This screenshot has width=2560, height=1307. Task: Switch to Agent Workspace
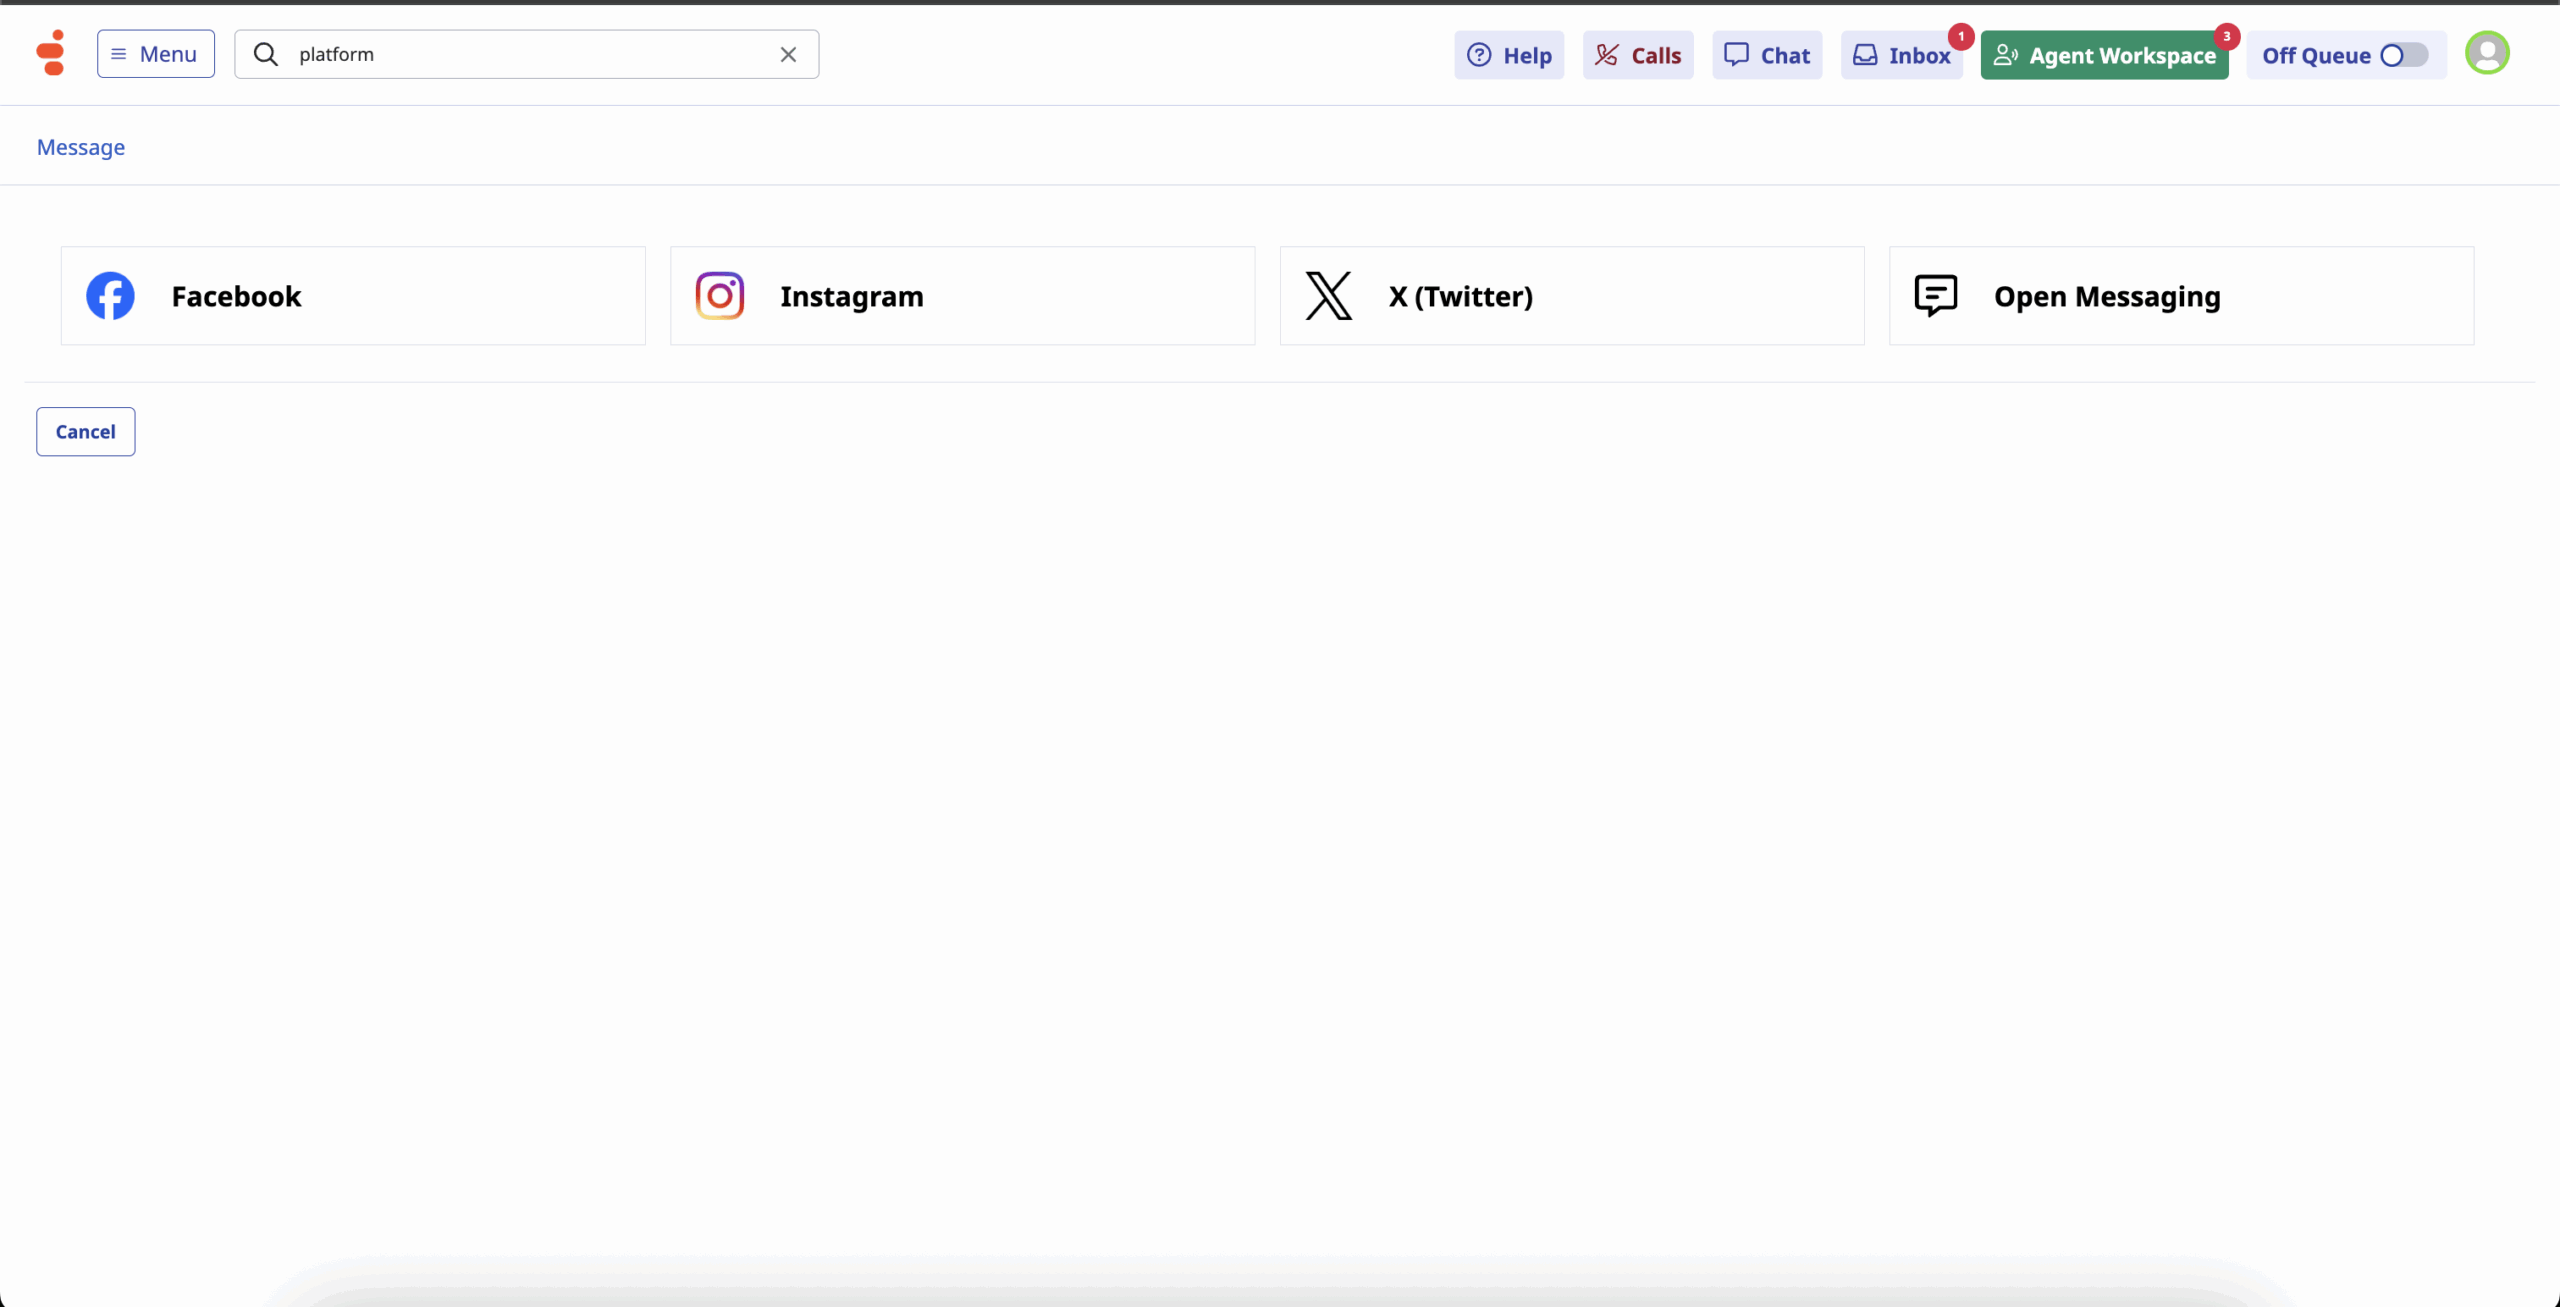coord(2104,55)
